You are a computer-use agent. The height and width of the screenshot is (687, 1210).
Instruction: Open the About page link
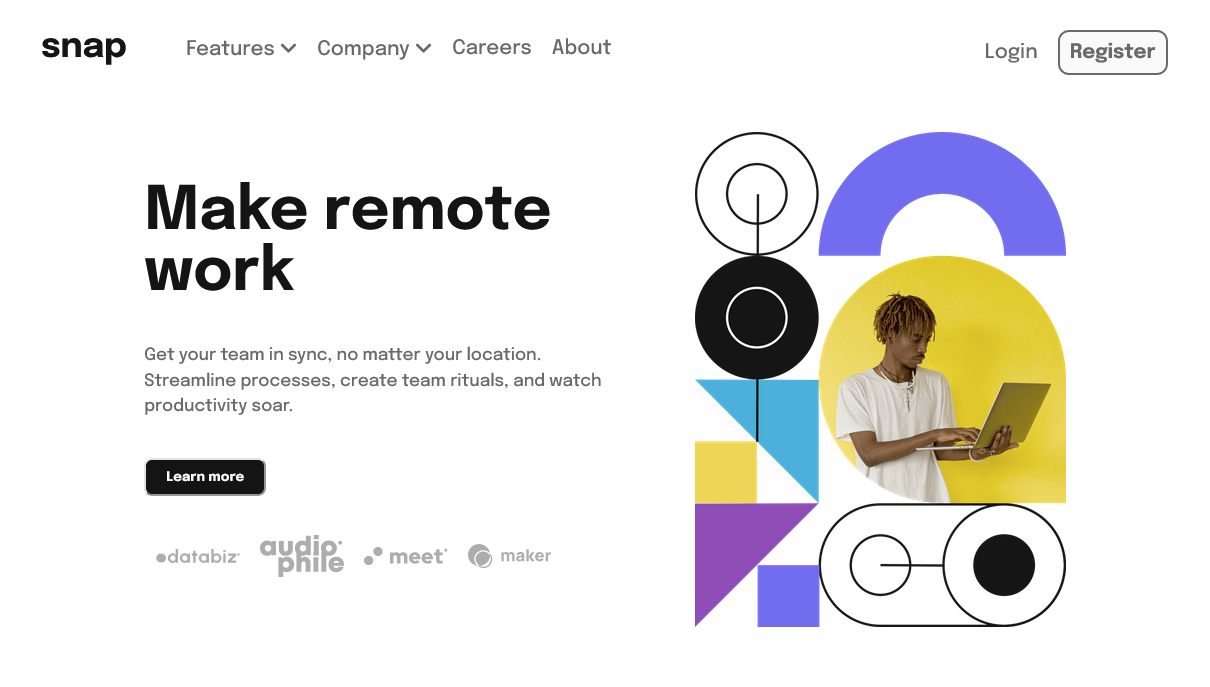581,47
